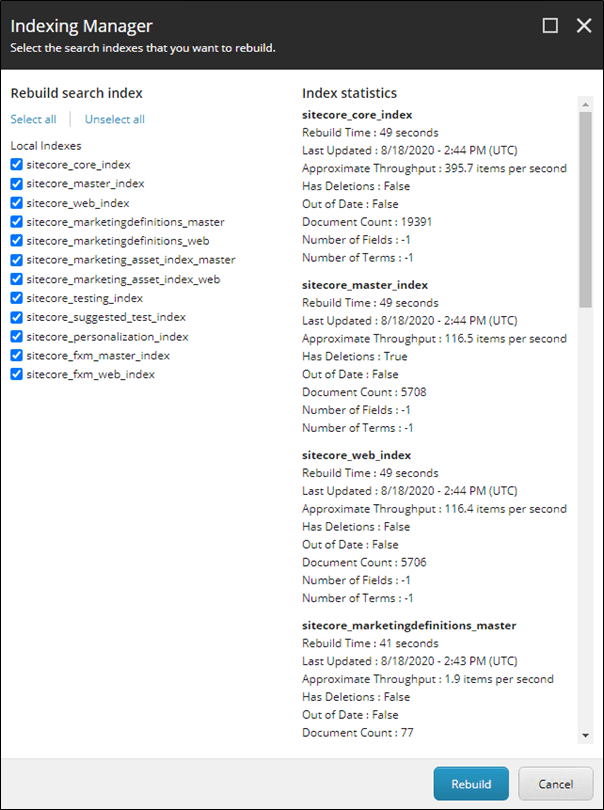This screenshot has height=810, width=604.
Task: Uncheck the sitecore_fxm_web_index checkbox
Action: [x=17, y=375]
